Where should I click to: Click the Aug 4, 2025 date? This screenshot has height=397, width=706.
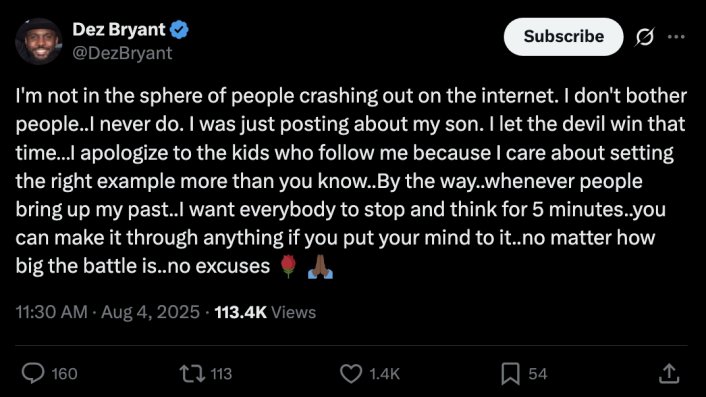[150, 312]
